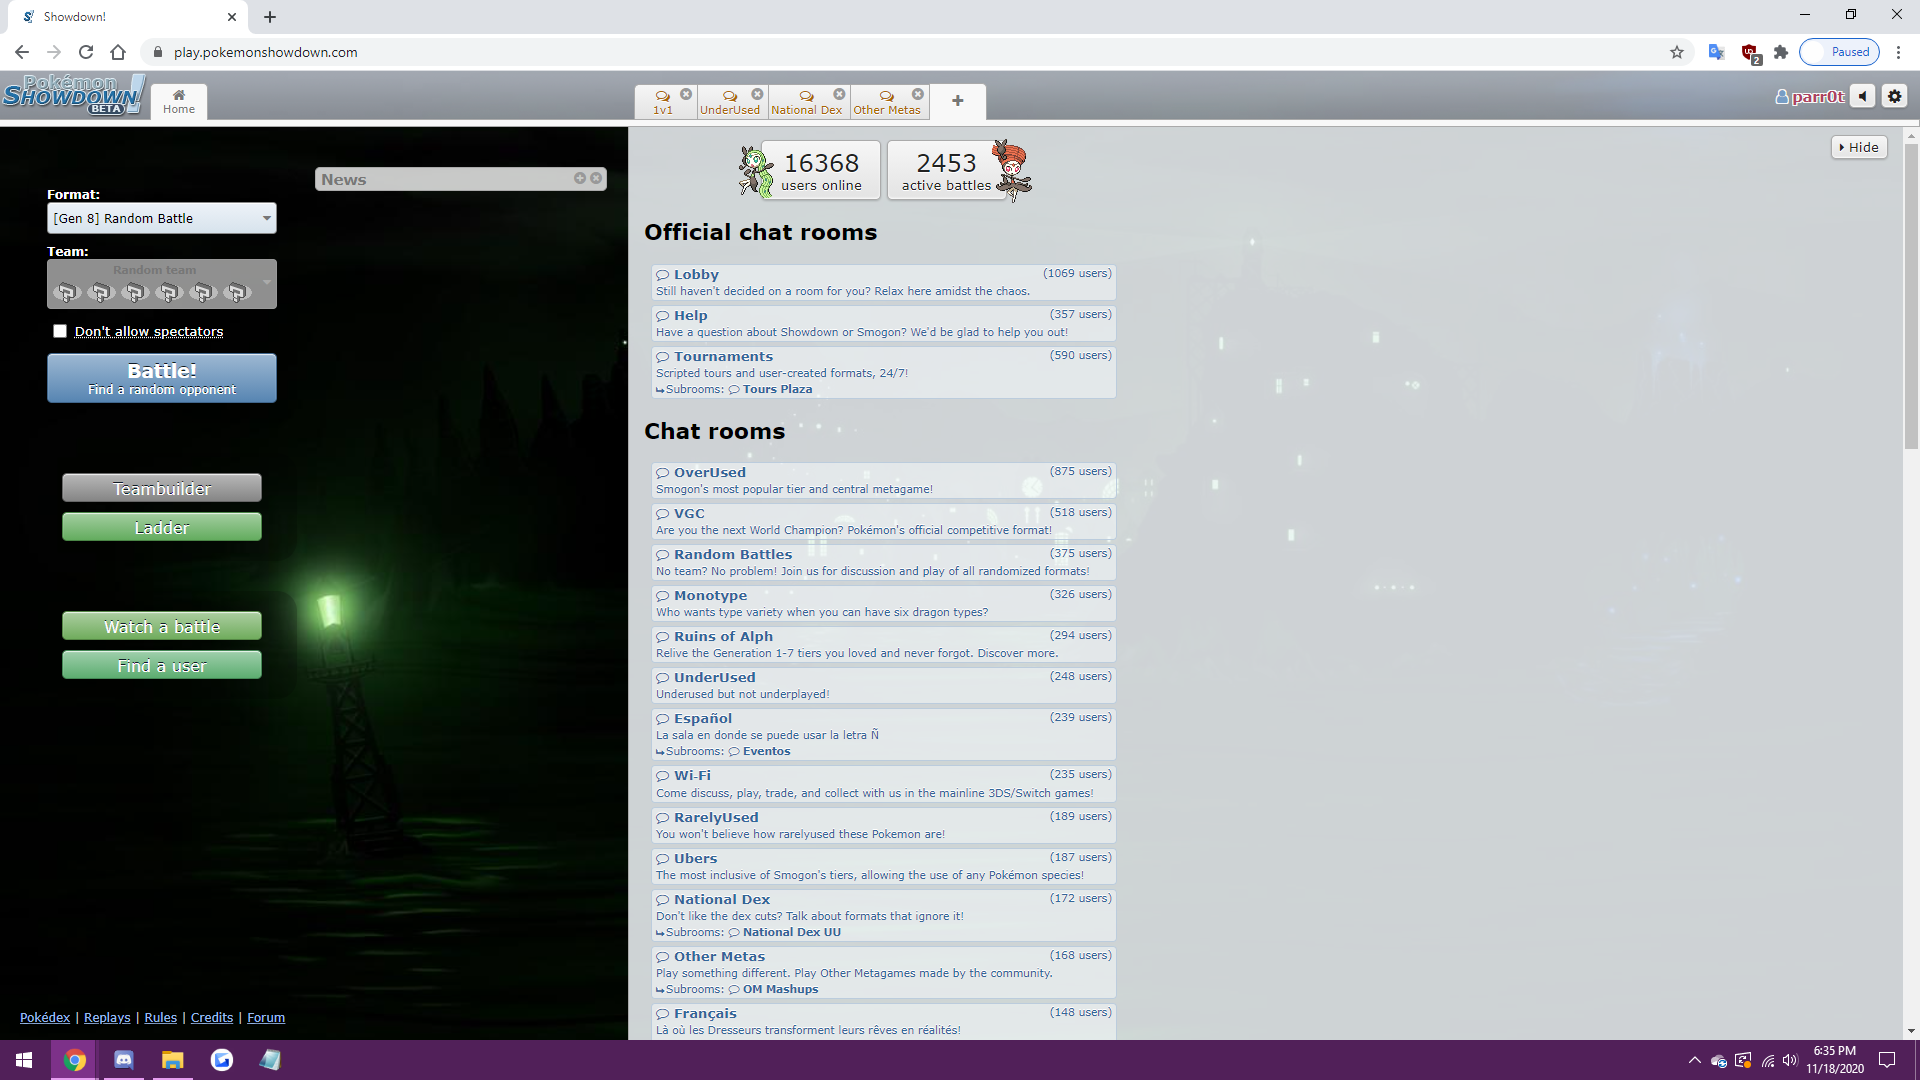1920x1080 pixels.
Task: Join the Wi-Fi chat room
Action: pyautogui.click(x=884, y=783)
